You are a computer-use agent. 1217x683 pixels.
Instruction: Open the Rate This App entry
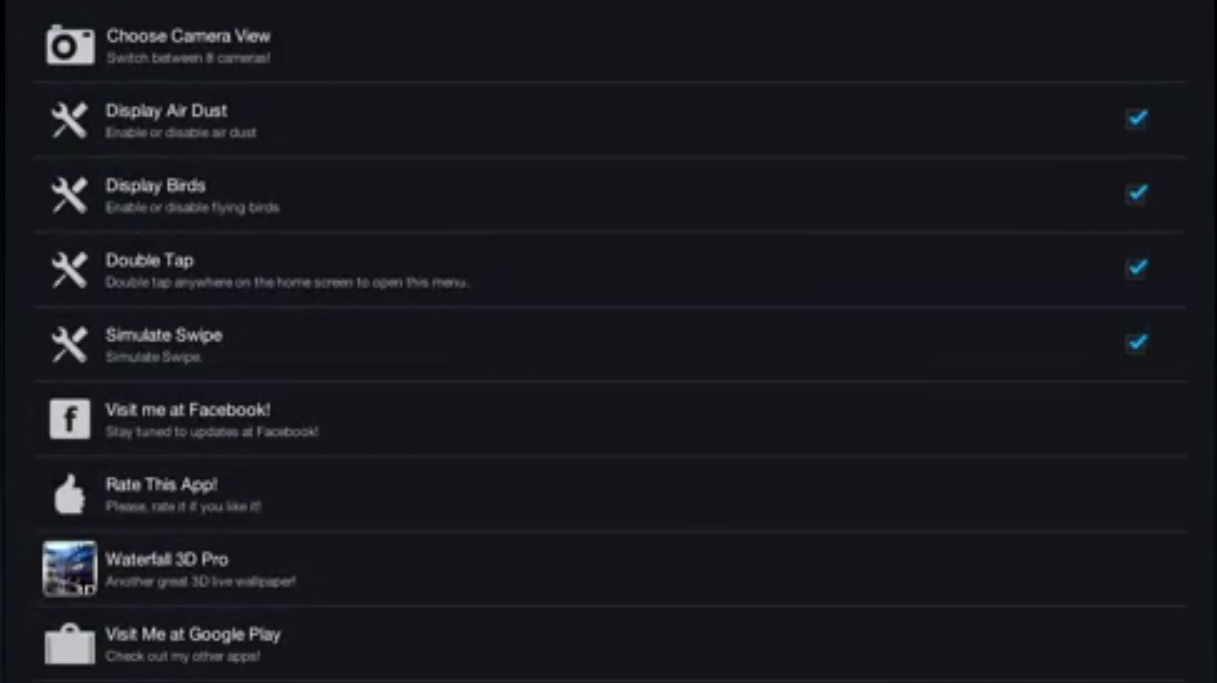(610, 494)
